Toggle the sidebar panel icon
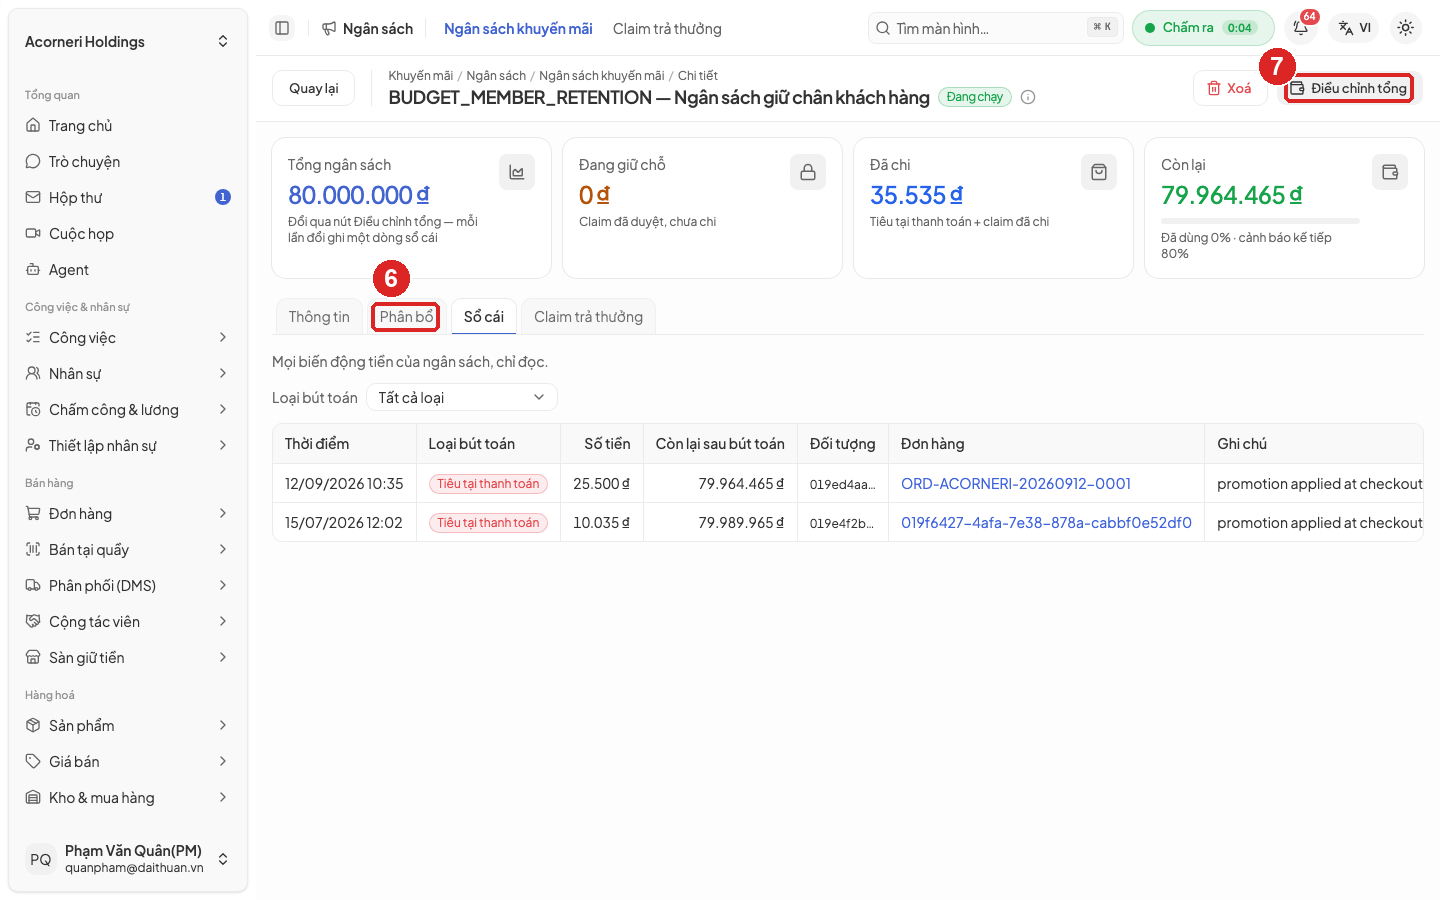 pos(282,28)
